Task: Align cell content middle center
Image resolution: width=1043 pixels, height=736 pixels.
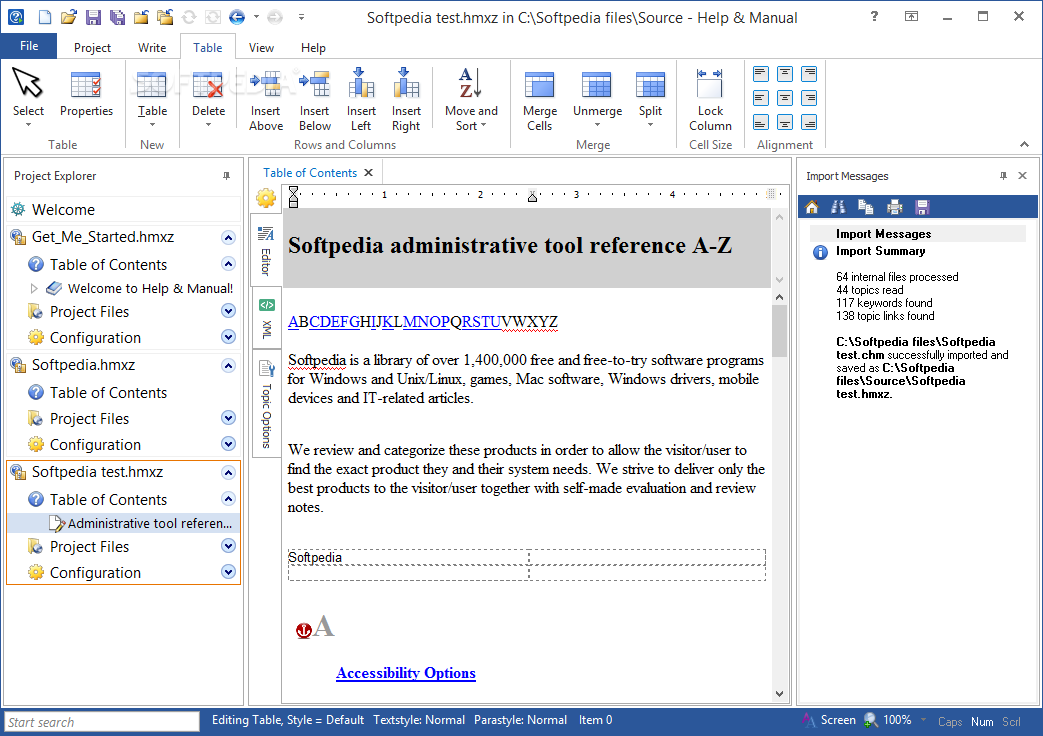Action: pyautogui.click(x=785, y=98)
